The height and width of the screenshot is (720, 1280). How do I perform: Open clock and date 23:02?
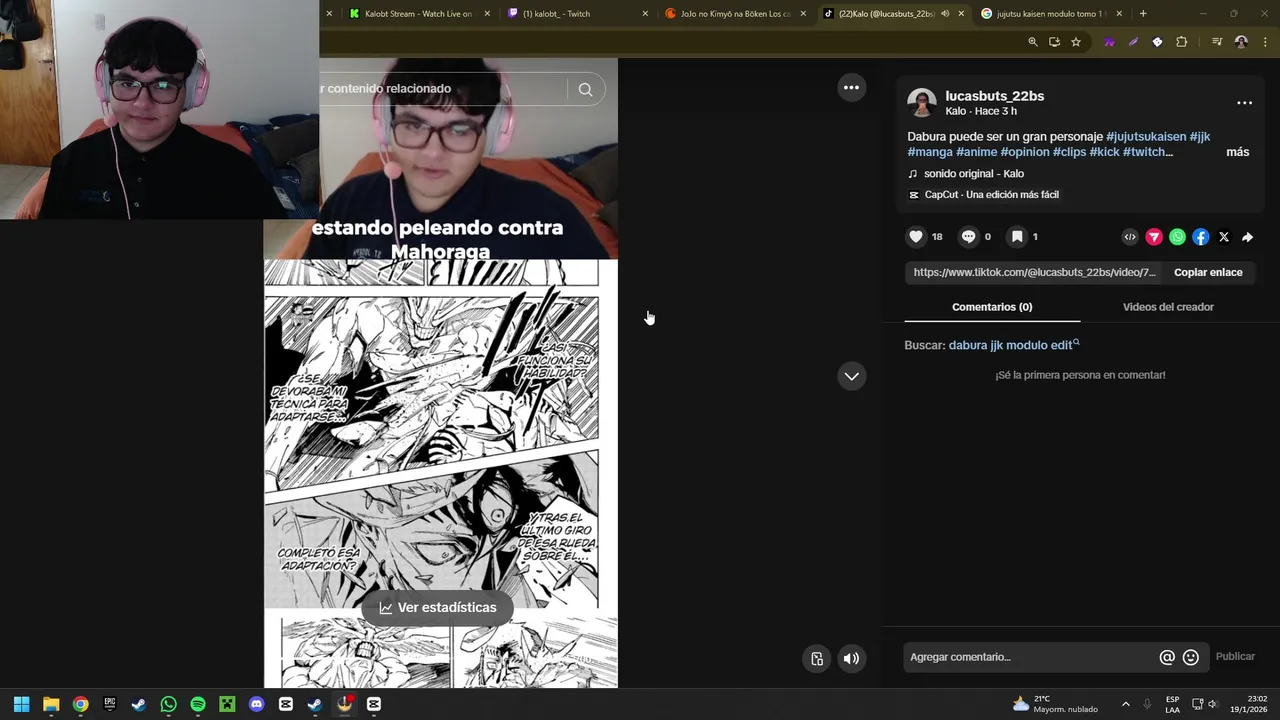click(x=1250, y=704)
